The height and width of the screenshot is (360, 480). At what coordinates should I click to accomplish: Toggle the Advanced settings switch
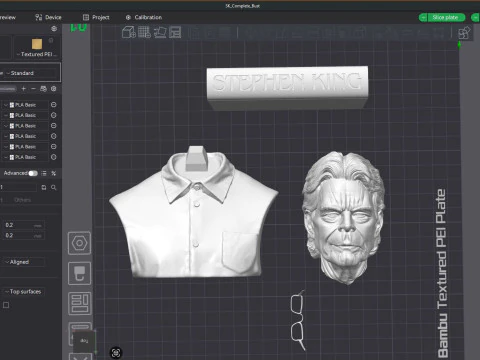pos(33,173)
